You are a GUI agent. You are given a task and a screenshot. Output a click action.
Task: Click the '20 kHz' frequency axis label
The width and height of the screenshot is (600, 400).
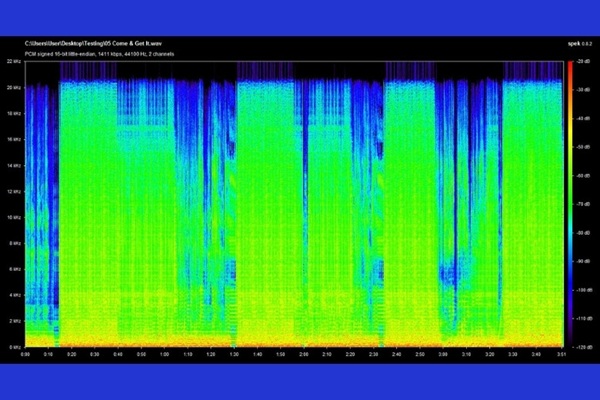14,88
